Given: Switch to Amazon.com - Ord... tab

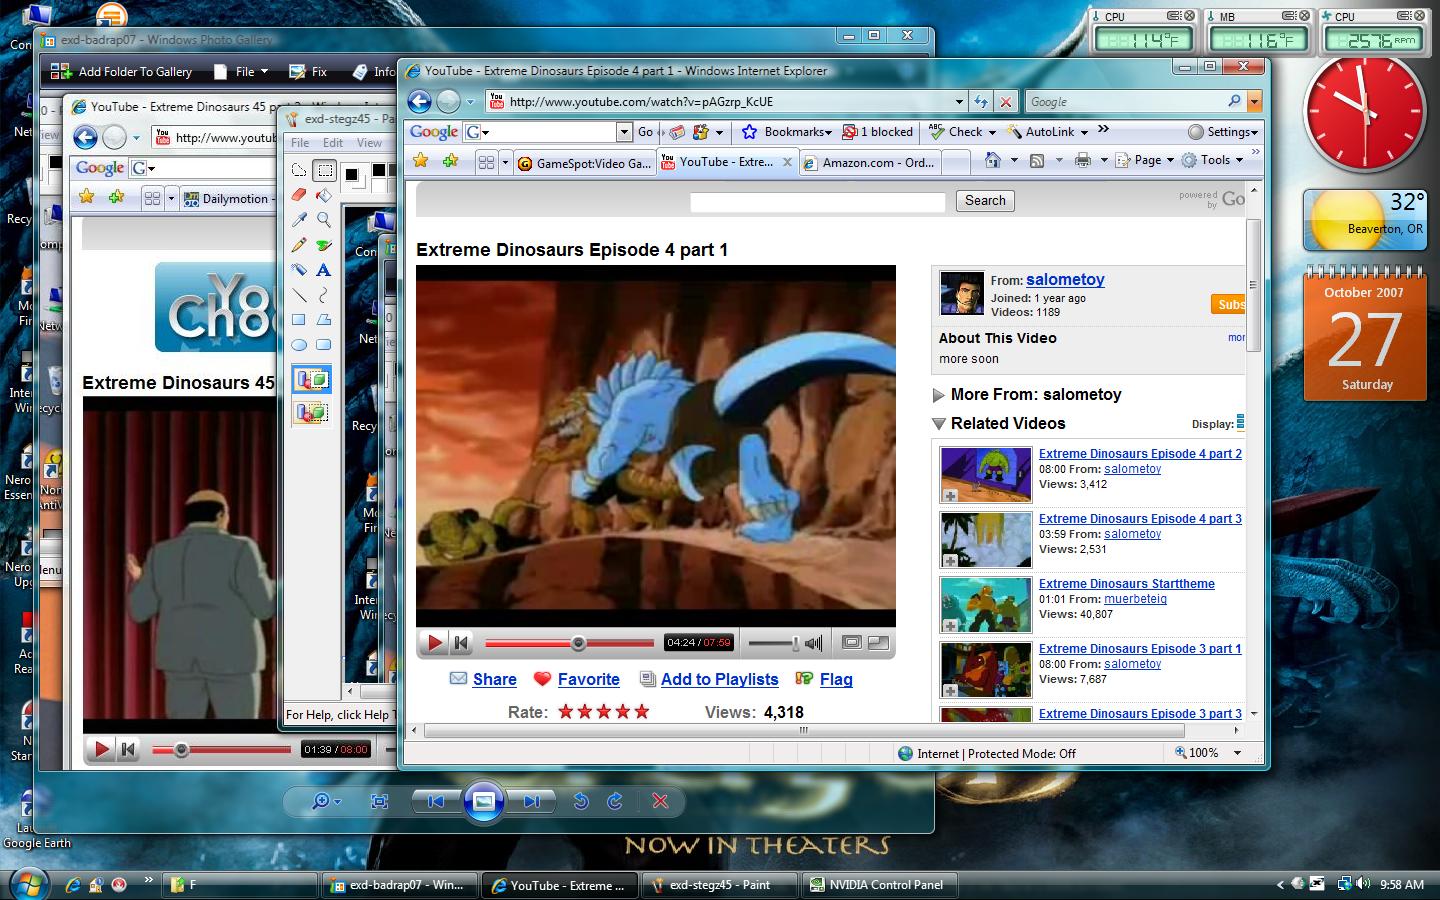Looking at the screenshot, I should pyautogui.click(x=870, y=163).
